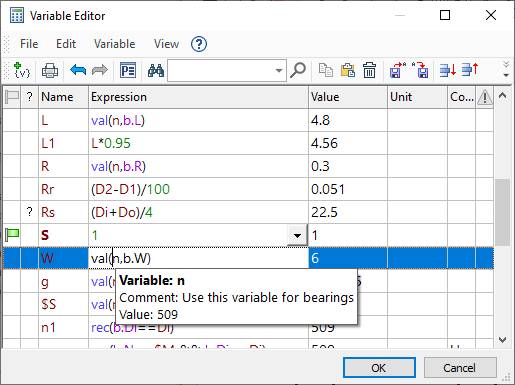This screenshot has width=515, height=385.
Task: Add a new variable with the {v} icon
Action: (x=22, y=70)
